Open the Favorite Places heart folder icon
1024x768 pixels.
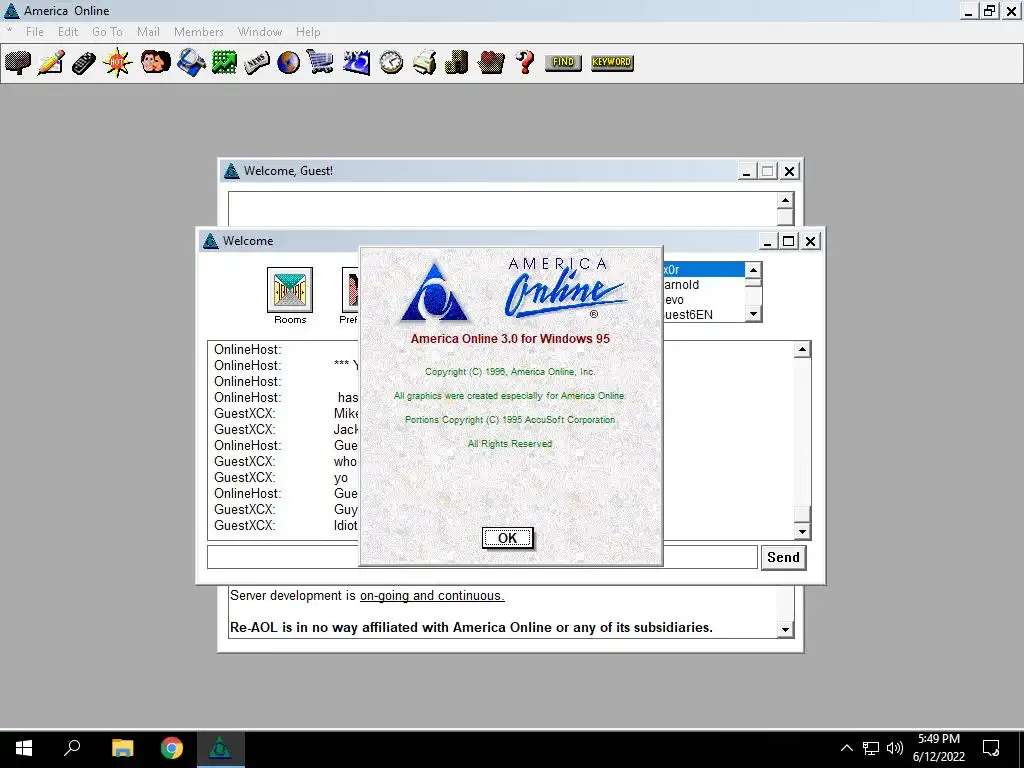point(491,63)
